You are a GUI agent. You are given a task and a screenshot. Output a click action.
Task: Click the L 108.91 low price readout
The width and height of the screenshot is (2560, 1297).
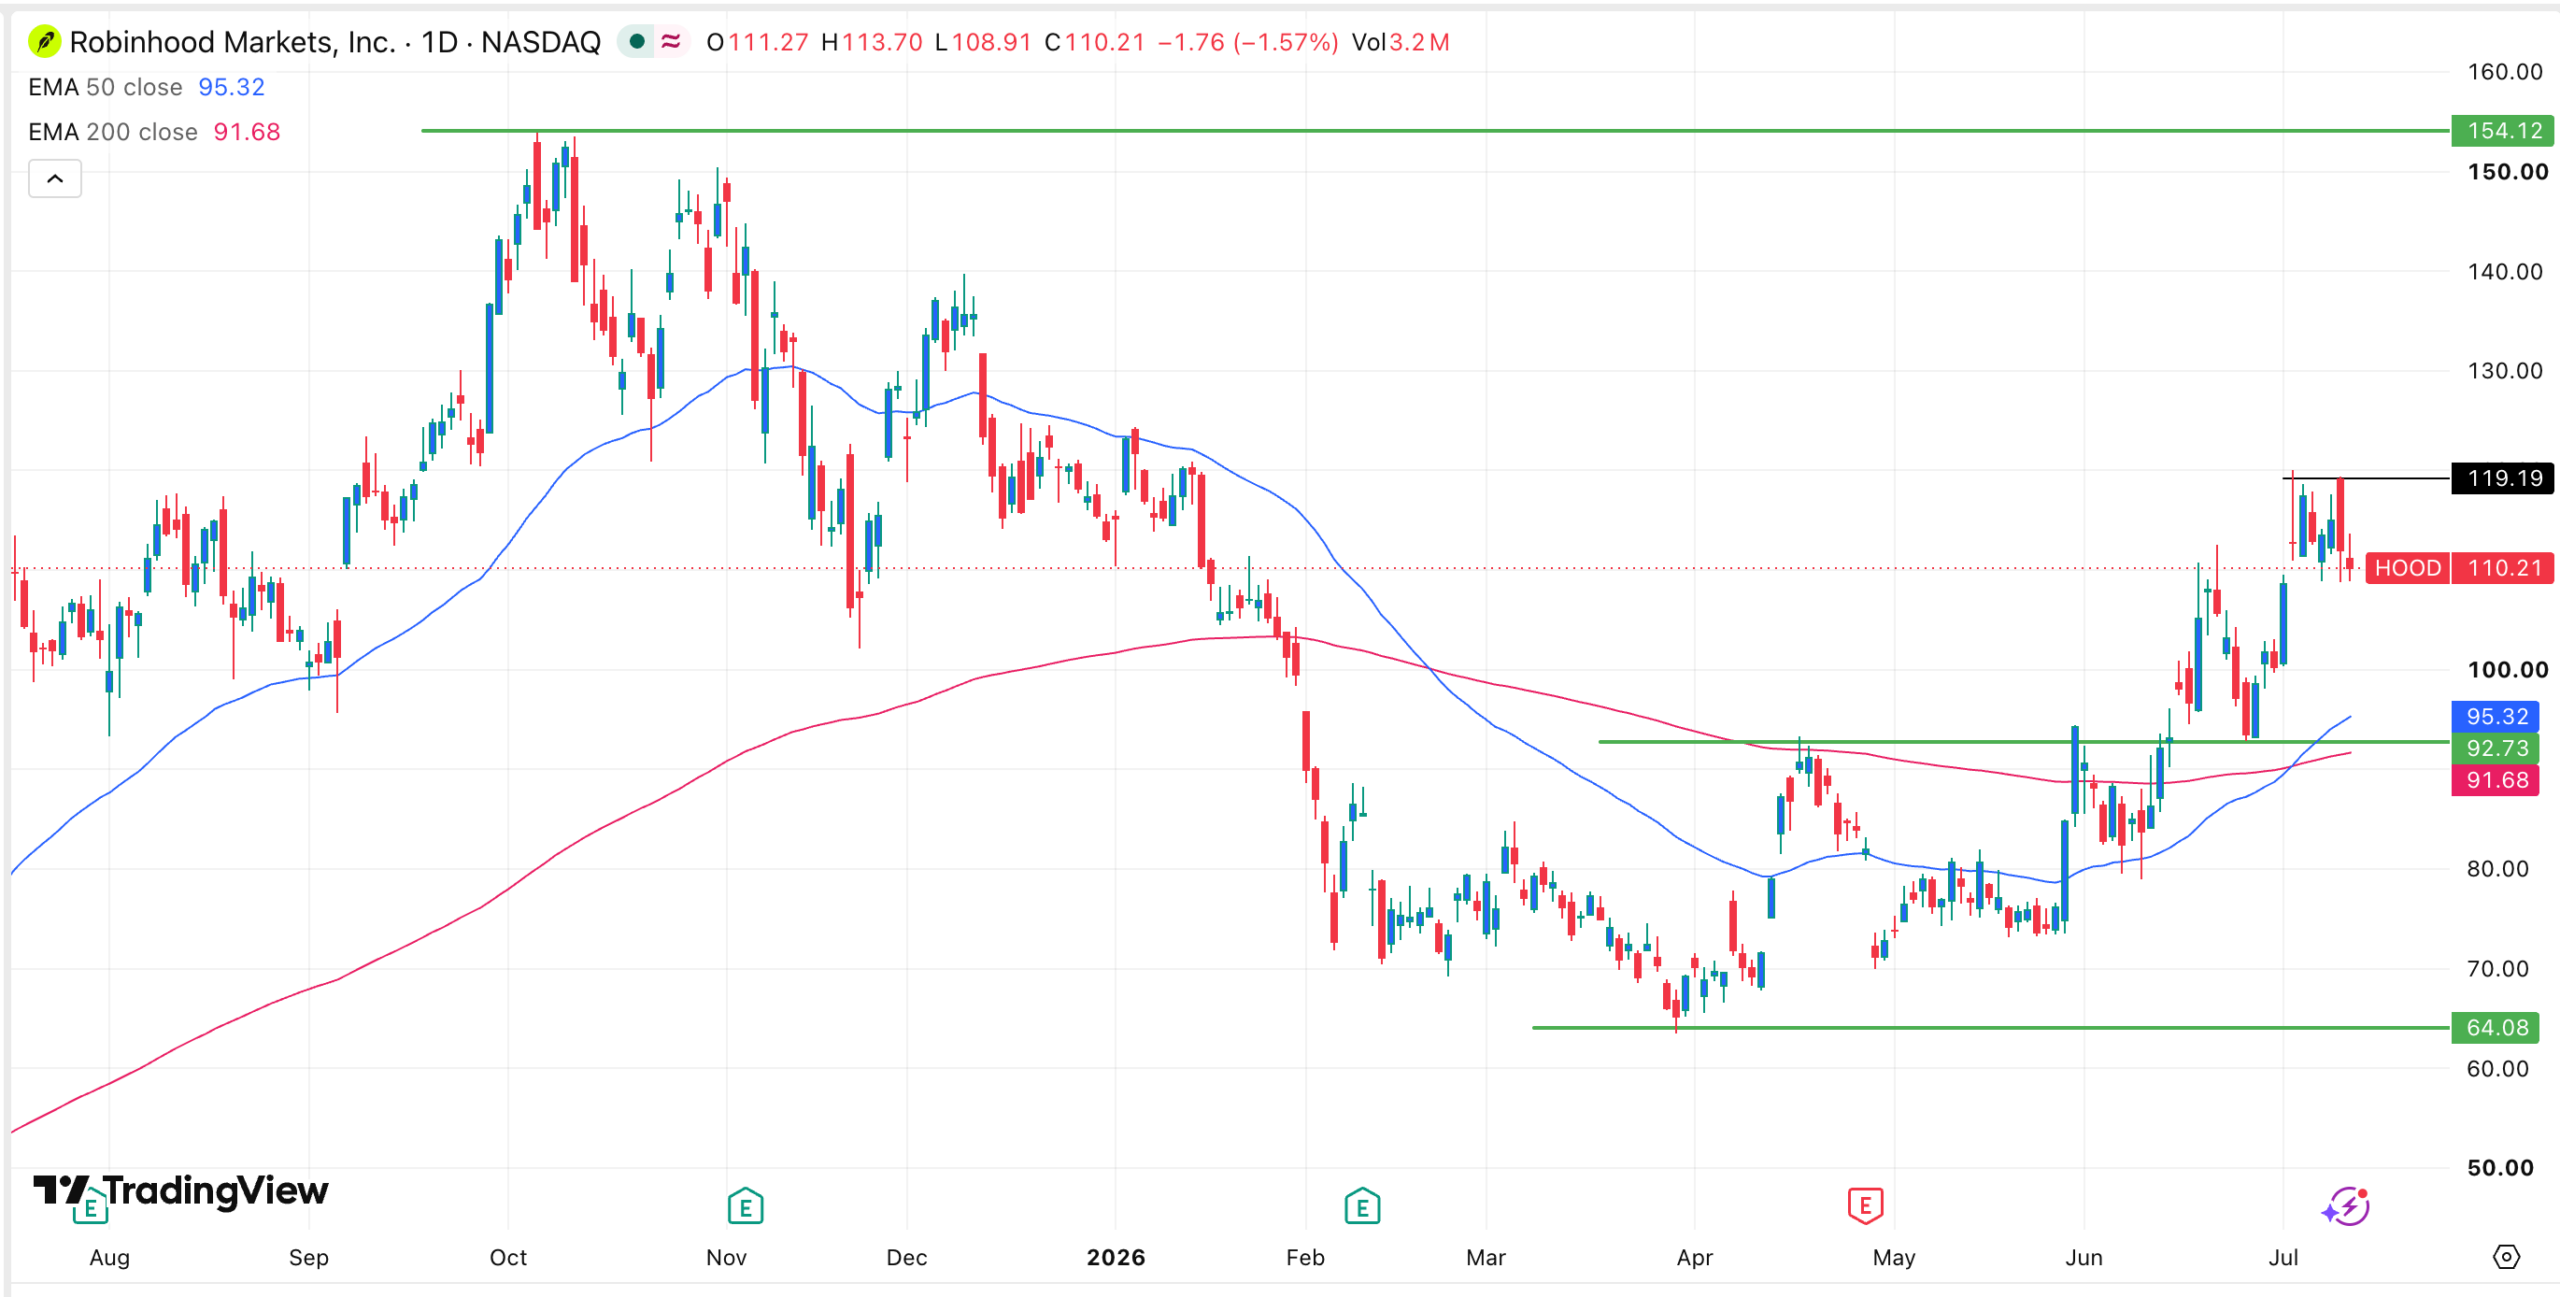982,42
